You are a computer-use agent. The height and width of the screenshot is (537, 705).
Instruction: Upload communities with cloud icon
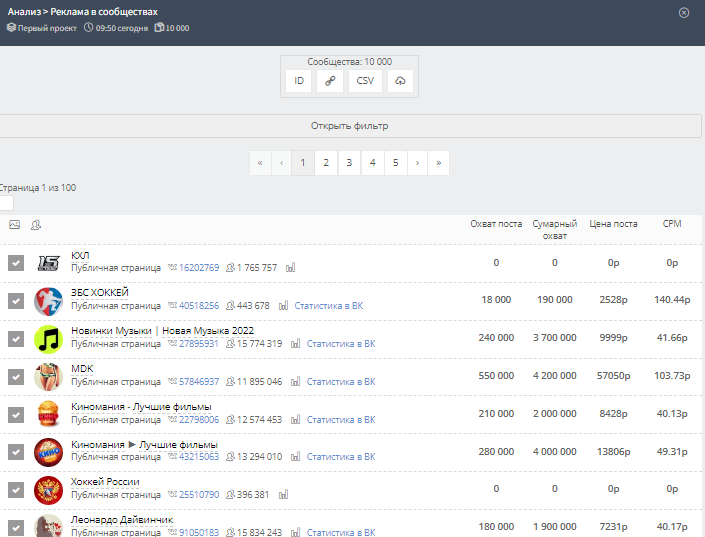coord(400,81)
